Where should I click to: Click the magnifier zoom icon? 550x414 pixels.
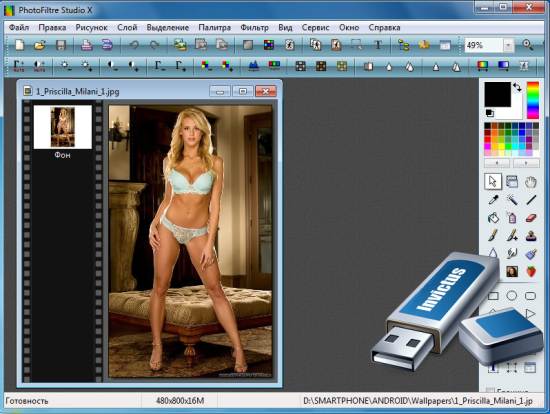[x=527, y=45]
